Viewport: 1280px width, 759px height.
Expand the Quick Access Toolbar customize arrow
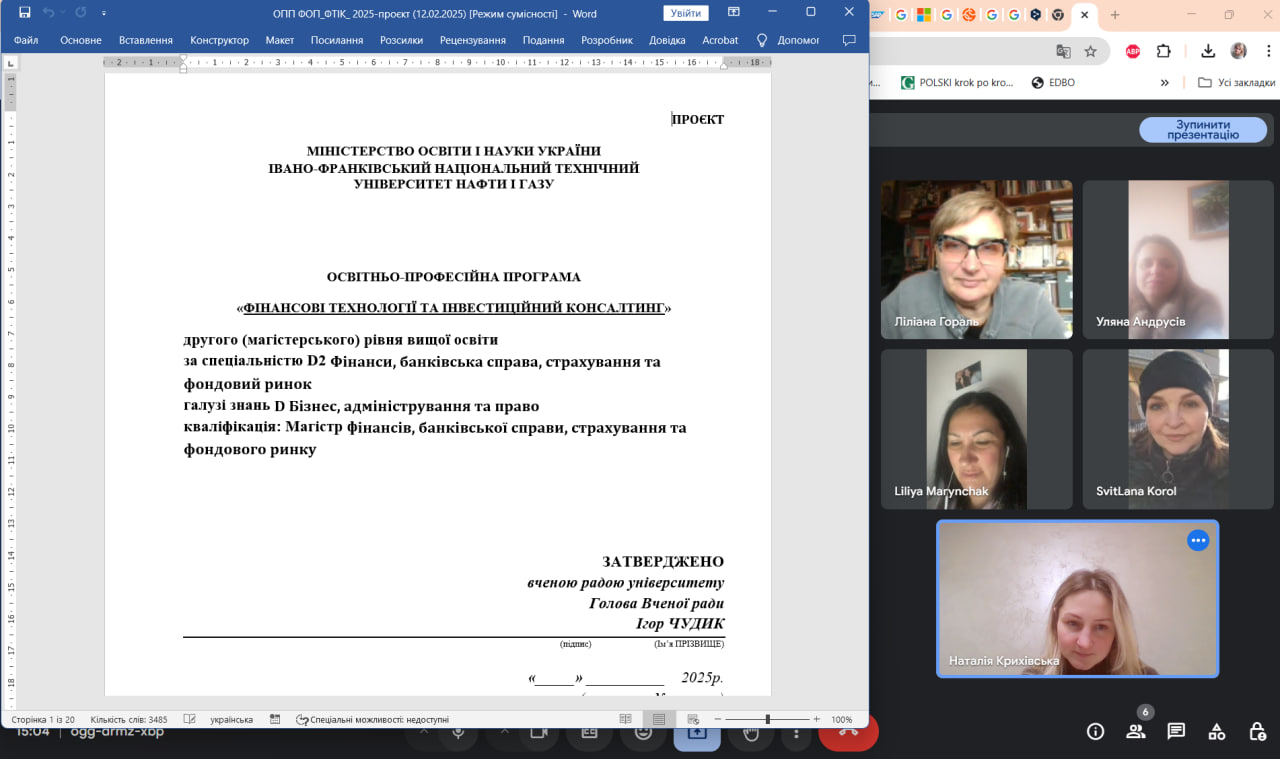click(x=105, y=13)
